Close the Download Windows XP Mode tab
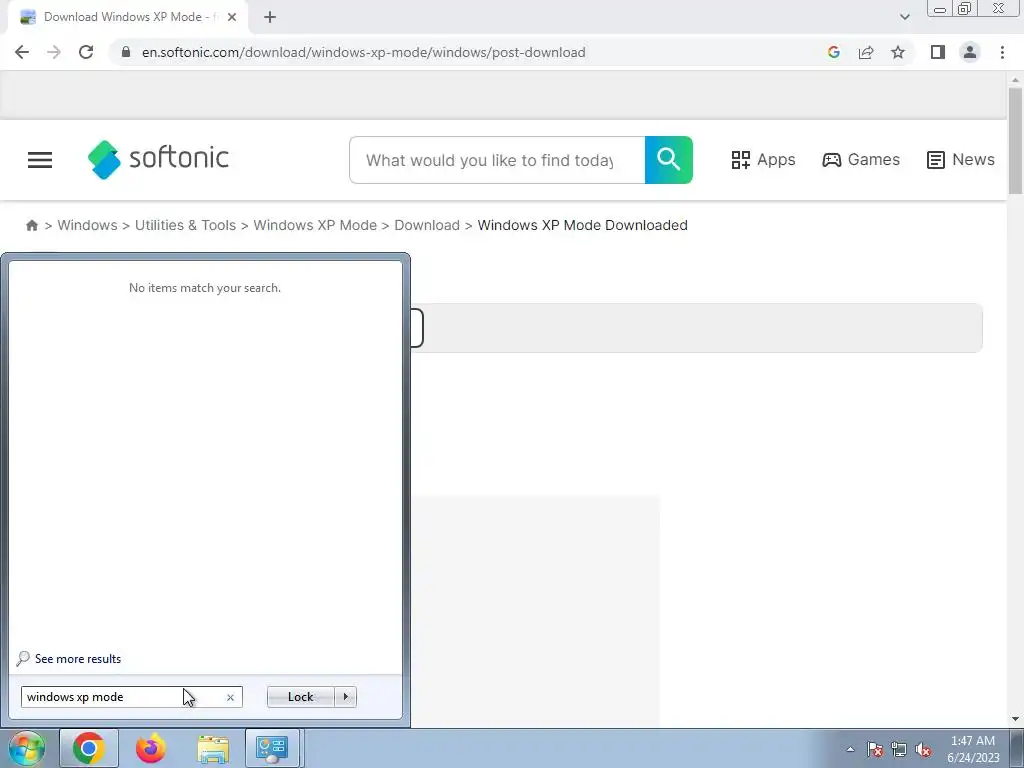 tap(232, 17)
